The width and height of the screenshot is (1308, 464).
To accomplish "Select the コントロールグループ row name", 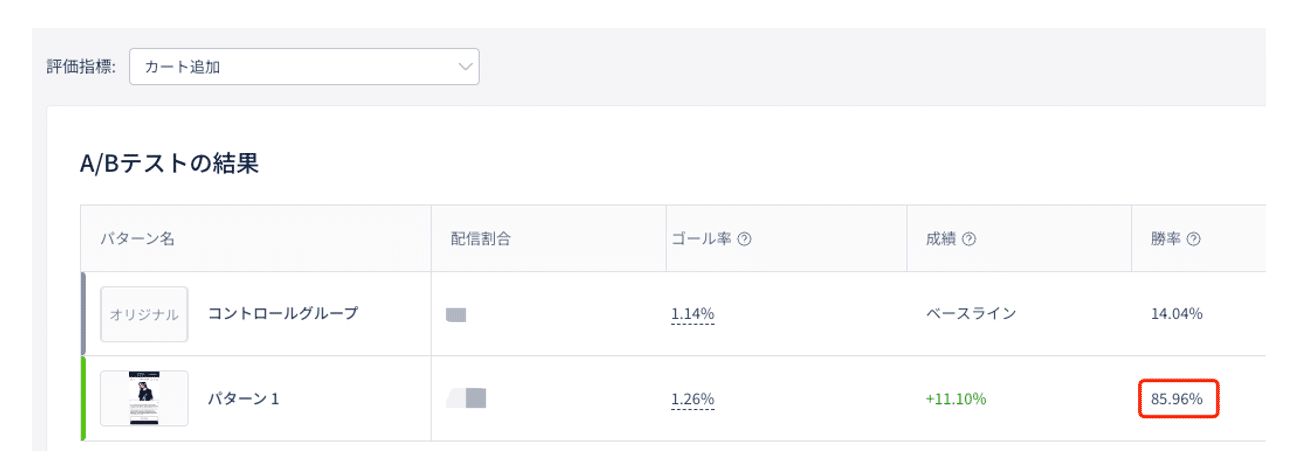I will [x=282, y=314].
